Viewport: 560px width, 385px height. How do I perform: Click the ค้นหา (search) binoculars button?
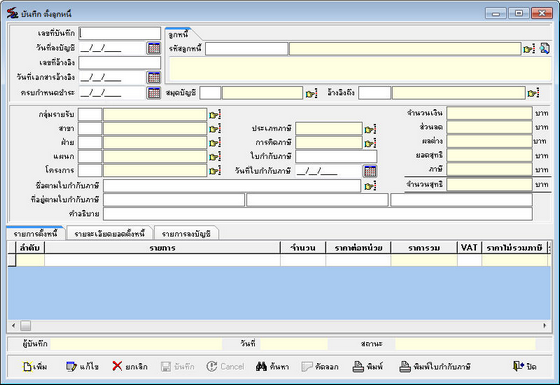coord(272,366)
